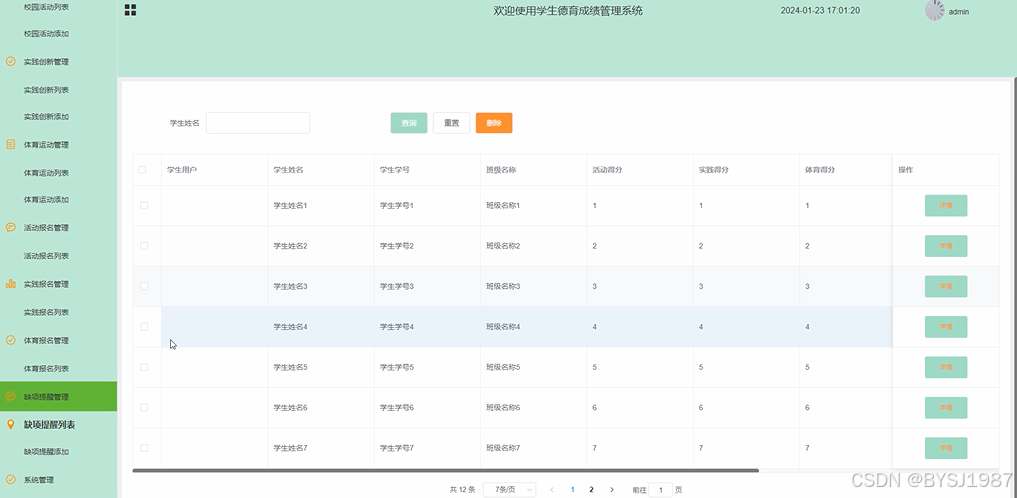Screen dimensions: 1017x498
Task: Open 详情 for 学生姓名4 row
Action: click(x=946, y=327)
